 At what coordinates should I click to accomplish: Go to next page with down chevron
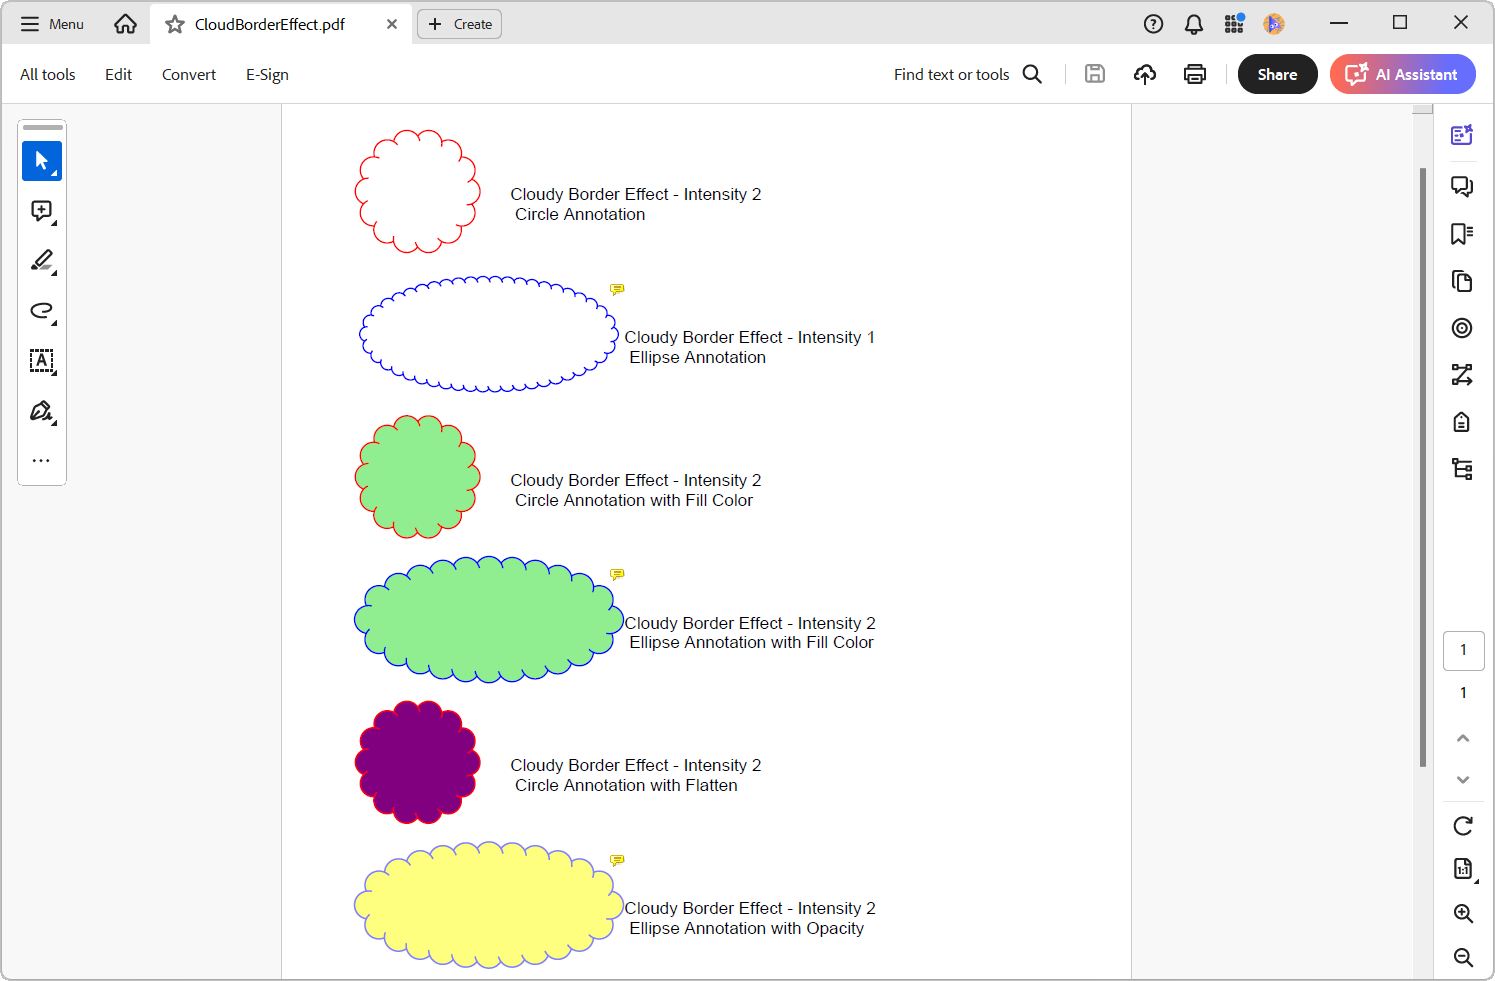pos(1463,780)
